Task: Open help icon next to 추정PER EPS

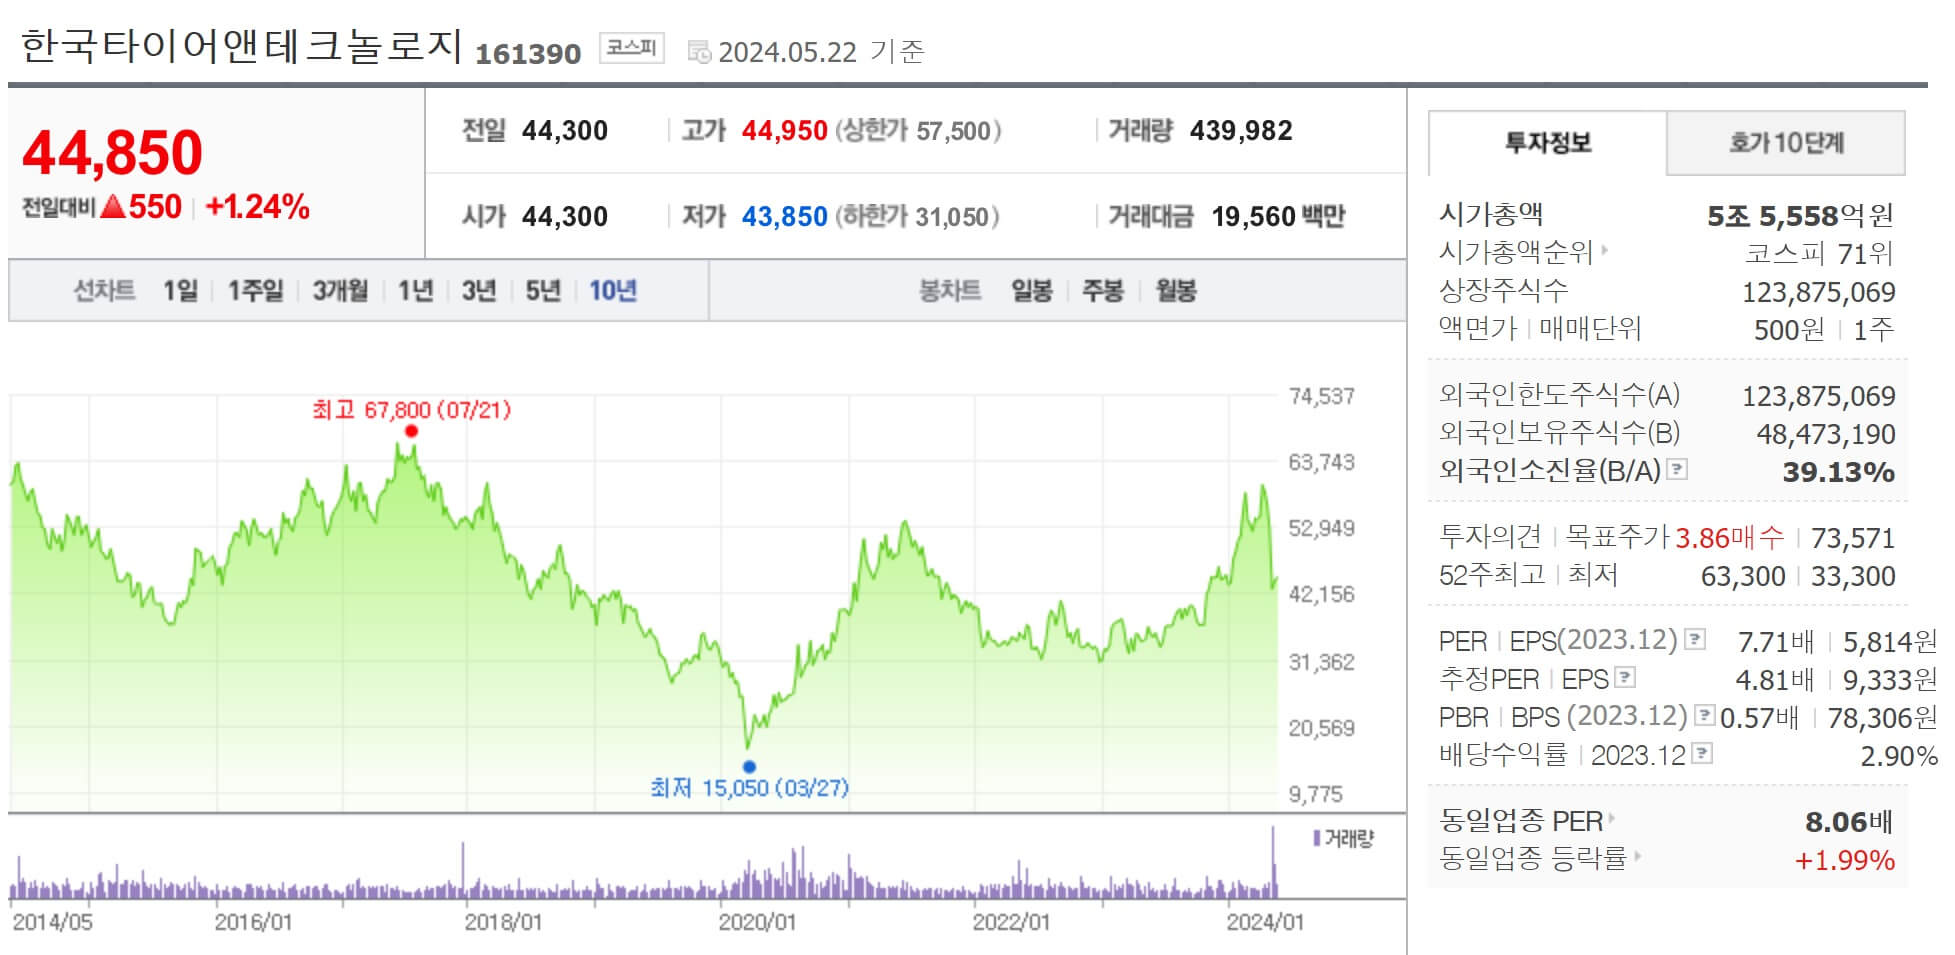Action: pos(1625,677)
